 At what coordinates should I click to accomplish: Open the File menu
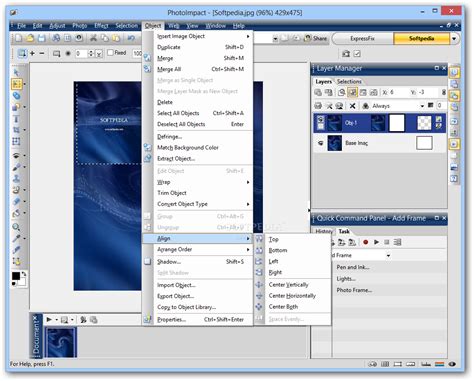click(21, 26)
